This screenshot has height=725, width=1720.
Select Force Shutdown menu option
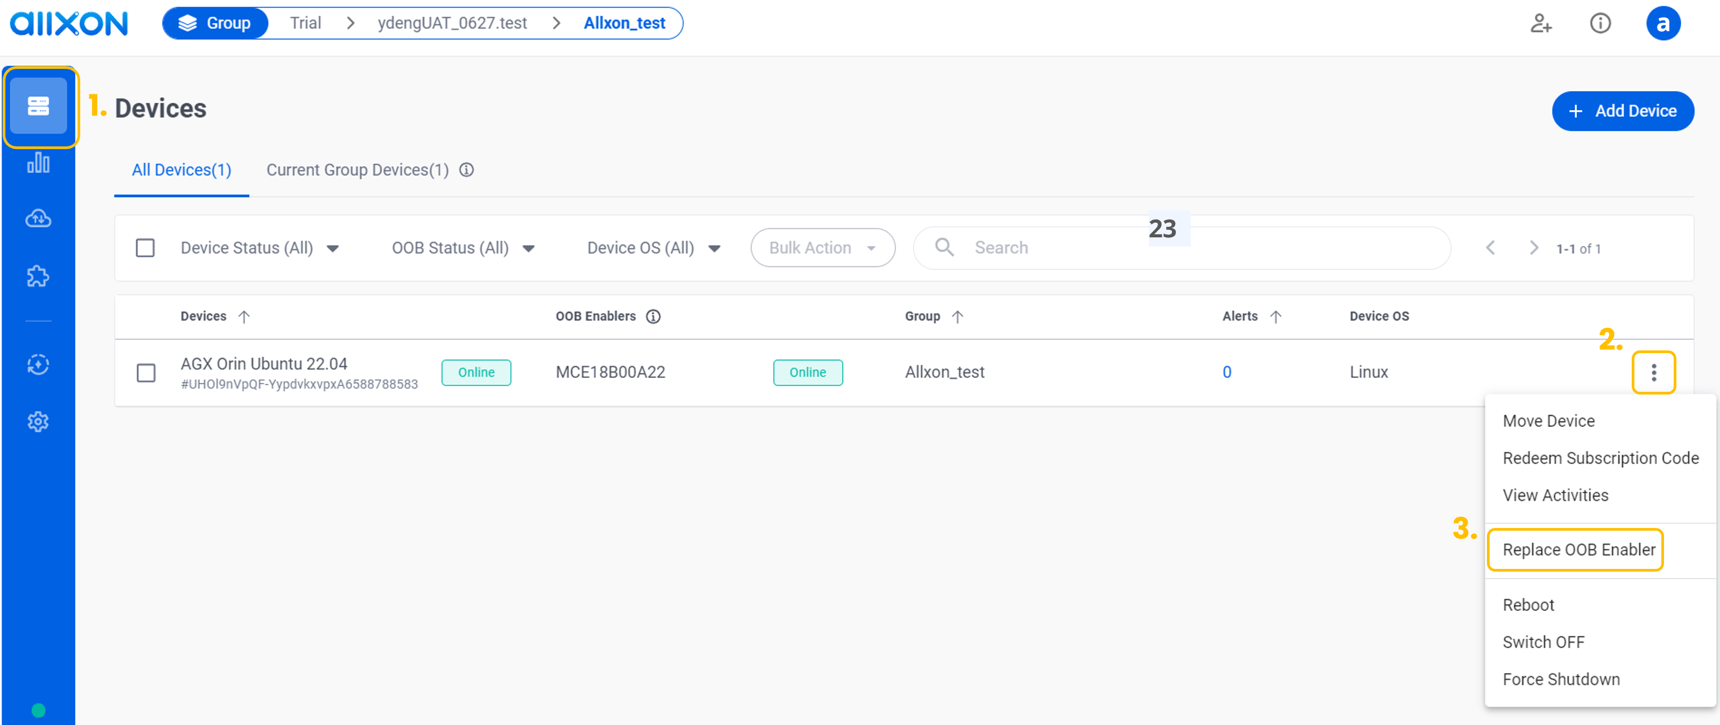1560,679
